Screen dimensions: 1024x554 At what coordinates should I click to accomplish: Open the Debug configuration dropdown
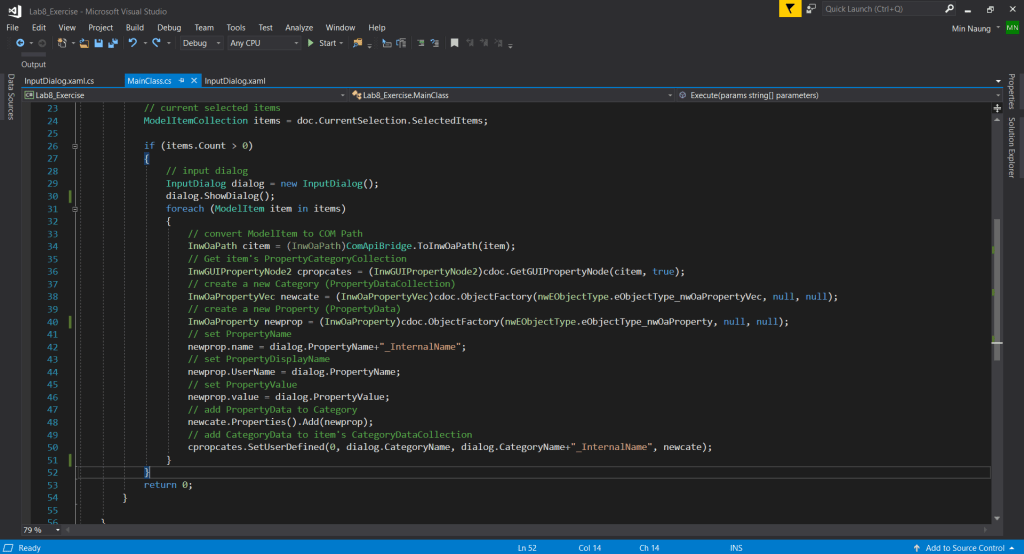tap(200, 43)
